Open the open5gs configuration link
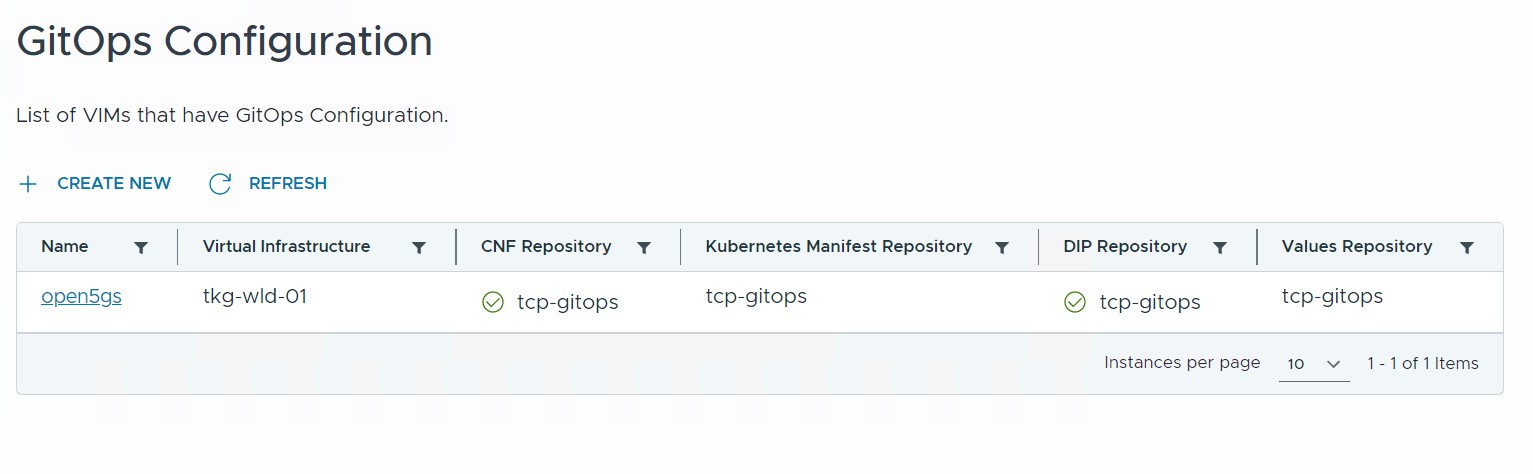The height and width of the screenshot is (474, 1533). pos(81,297)
